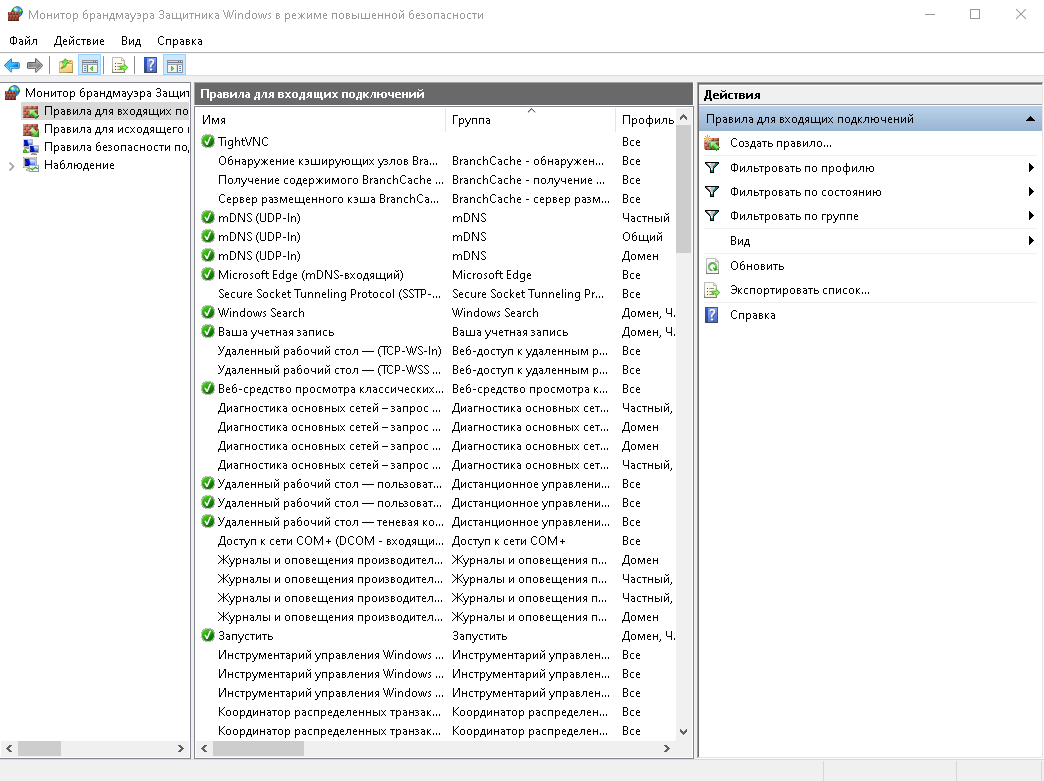Click green check icon beside TightVNC rule
Screen dimensions: 1044x781
point(208,142)
